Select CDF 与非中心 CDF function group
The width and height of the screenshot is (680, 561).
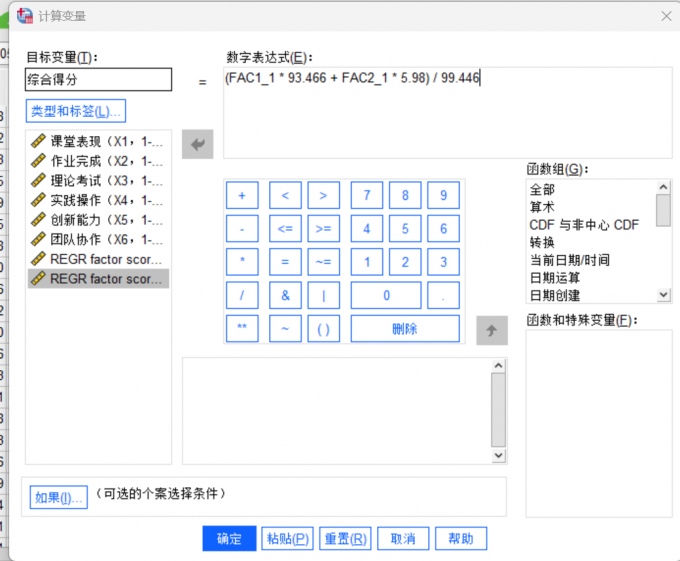584,225
